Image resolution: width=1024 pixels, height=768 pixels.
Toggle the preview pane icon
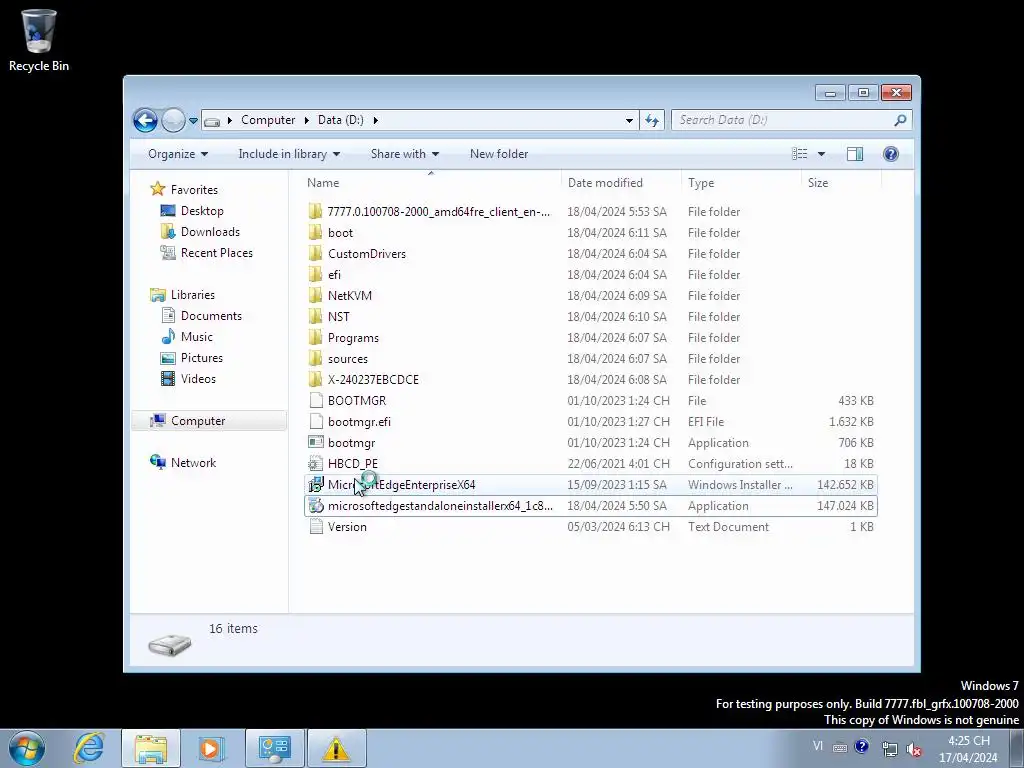855,154
